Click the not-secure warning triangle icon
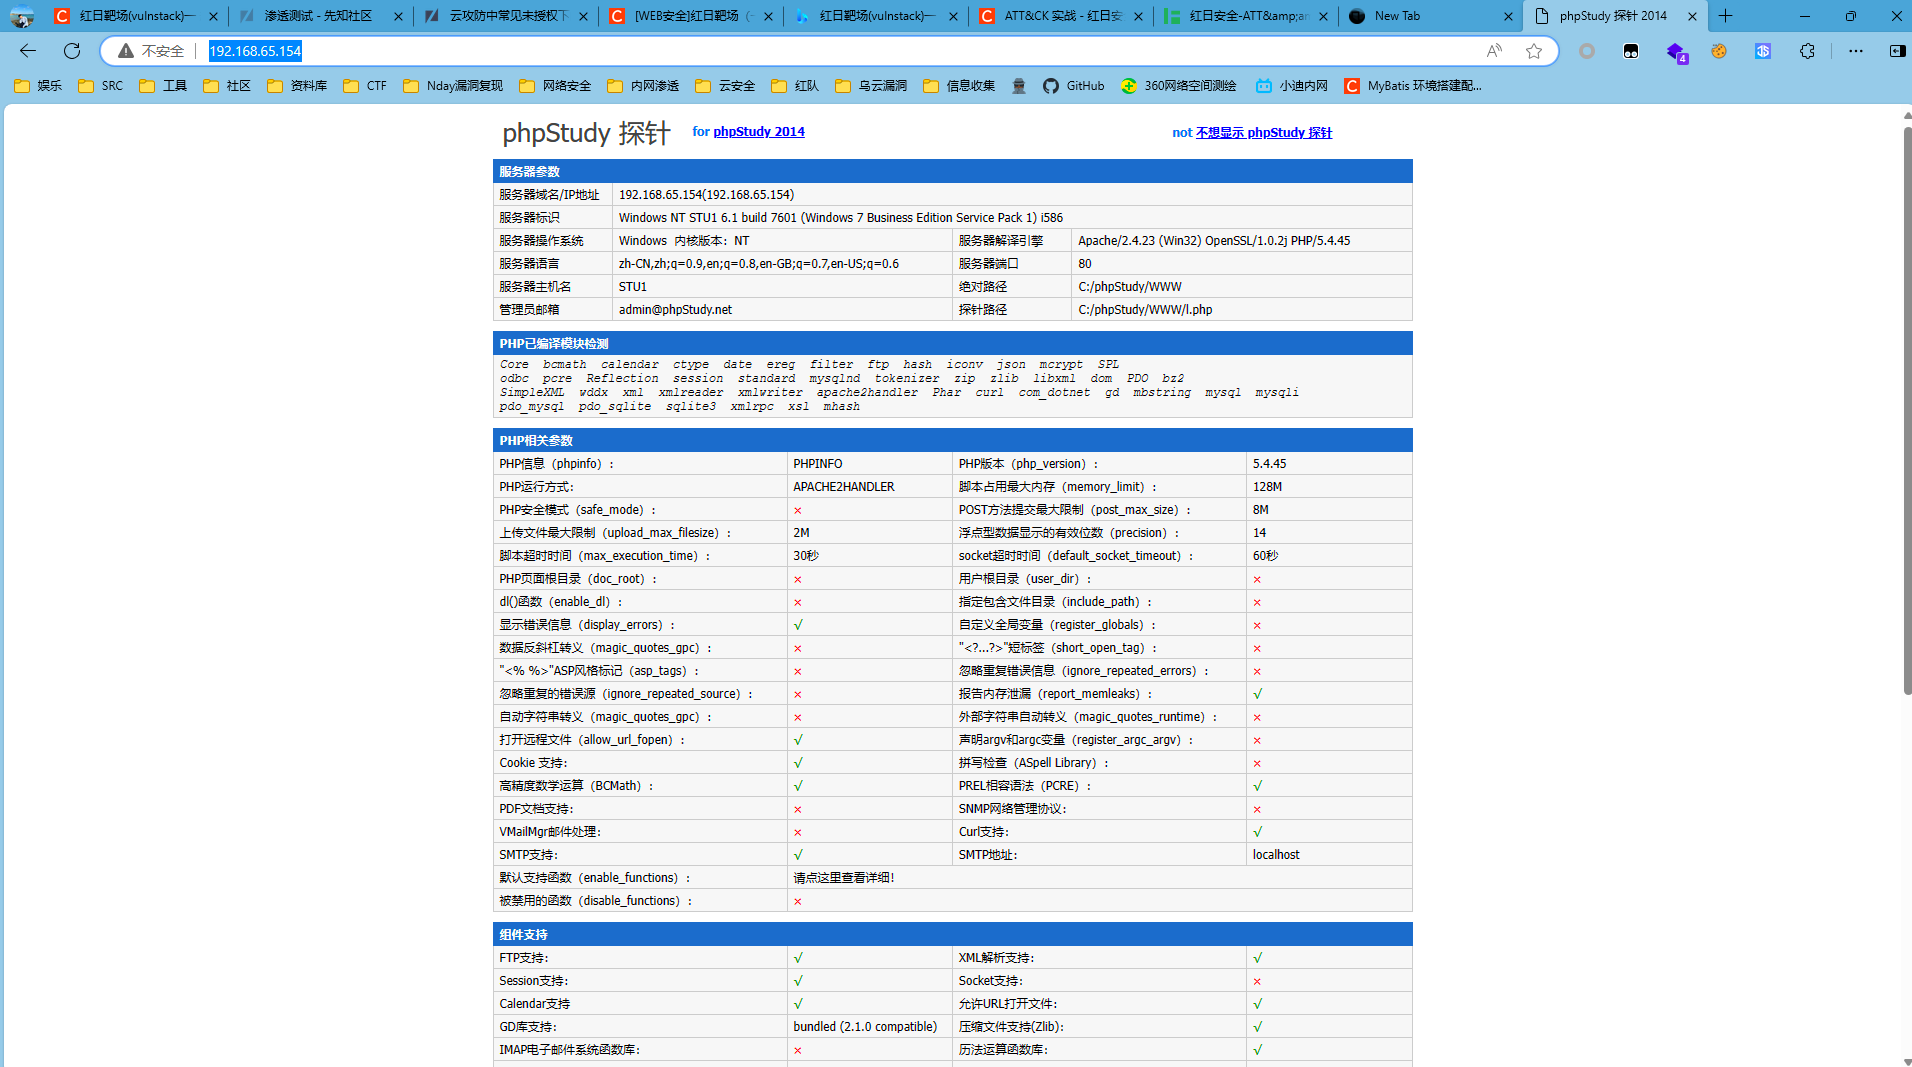Screen dimensions: 1912x1067 126,51
